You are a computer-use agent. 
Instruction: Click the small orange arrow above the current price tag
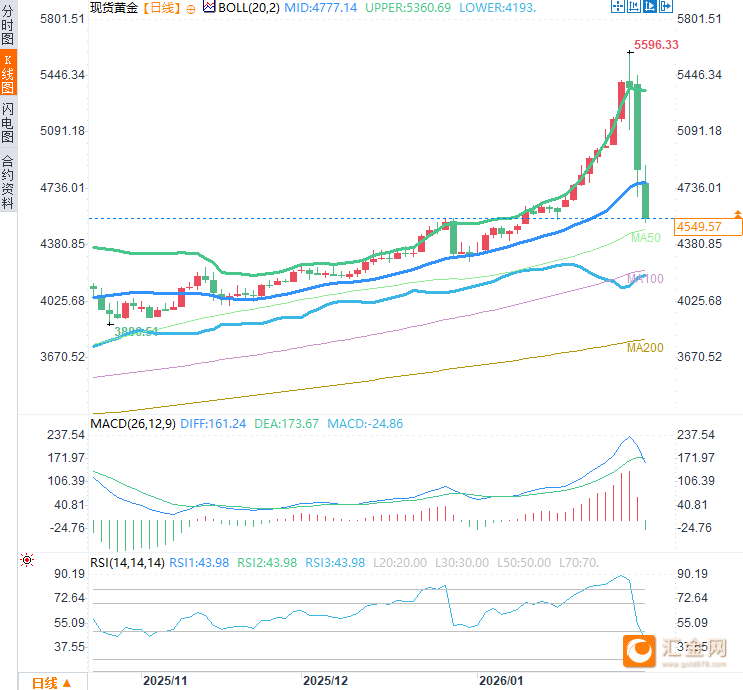[737, 213]
